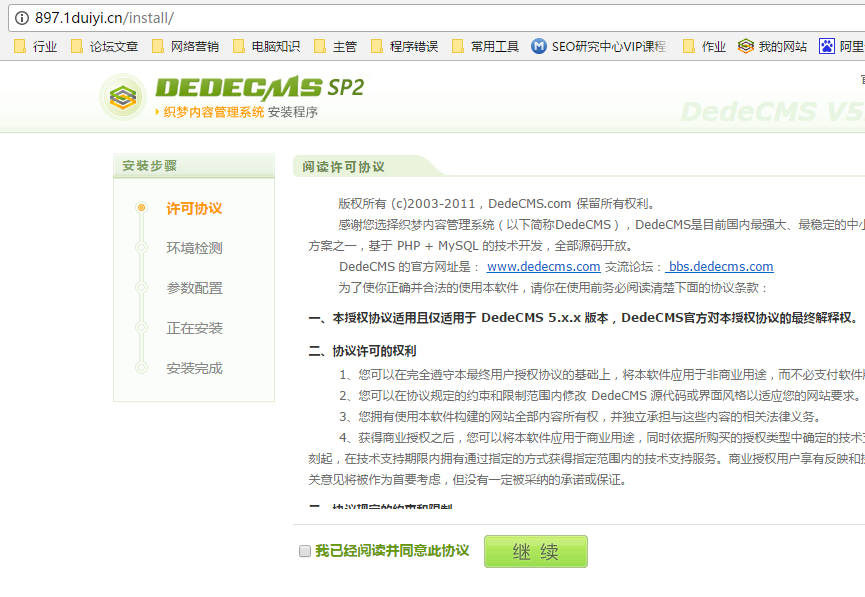Click the copyright line 版权所有 (c)2003-2011
This screenshot has height=597, width=865.
pyautogui.click(x=498, y=204)
